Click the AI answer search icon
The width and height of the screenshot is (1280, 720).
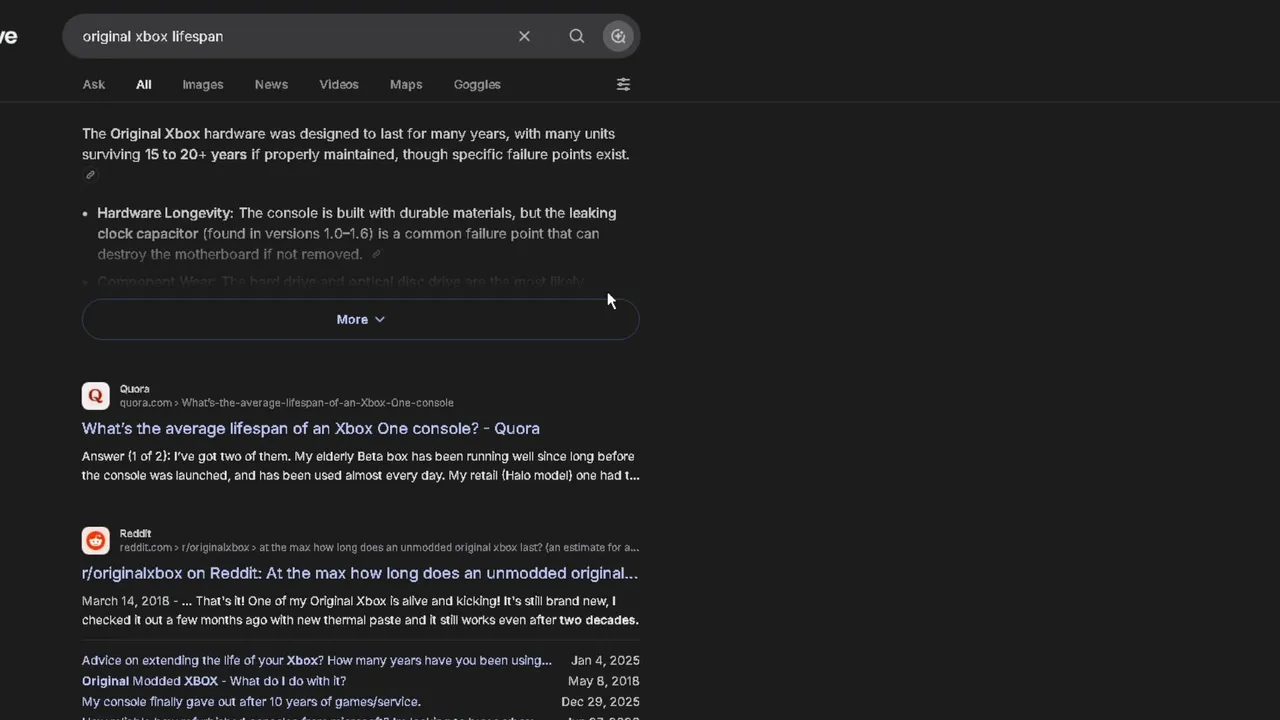(618, 36)
